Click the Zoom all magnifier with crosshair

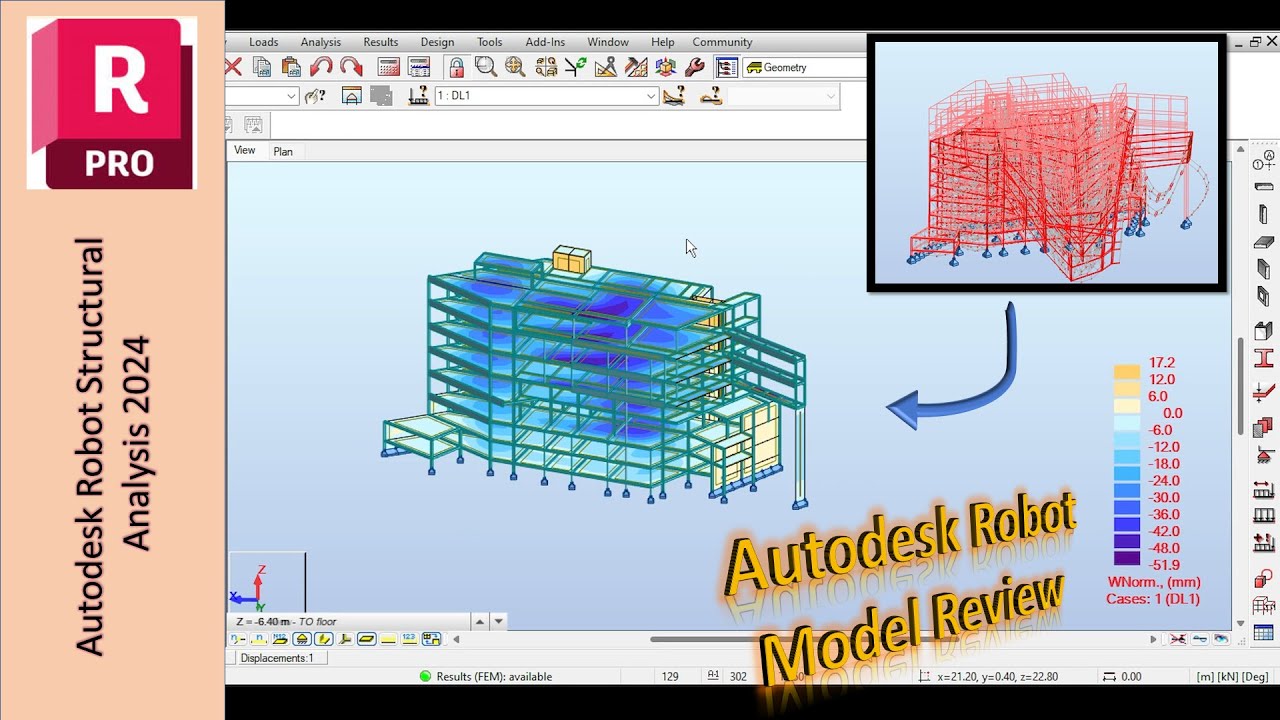point(515,67)
